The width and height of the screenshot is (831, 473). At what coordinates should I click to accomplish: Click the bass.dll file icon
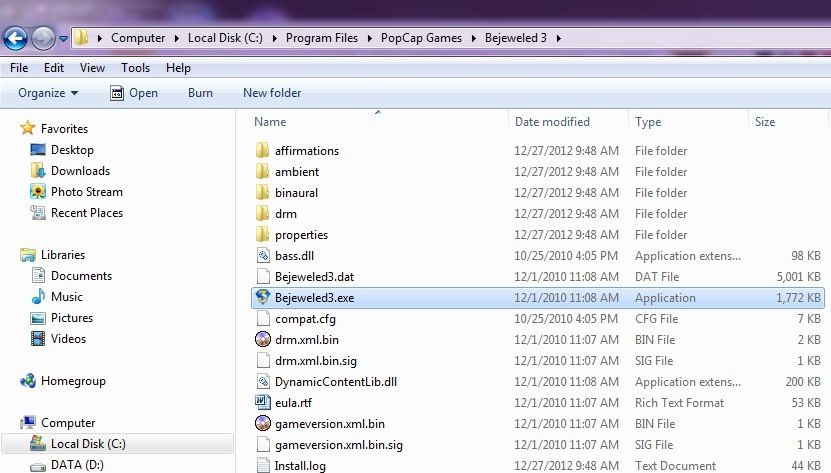click(x=263, y=255)
